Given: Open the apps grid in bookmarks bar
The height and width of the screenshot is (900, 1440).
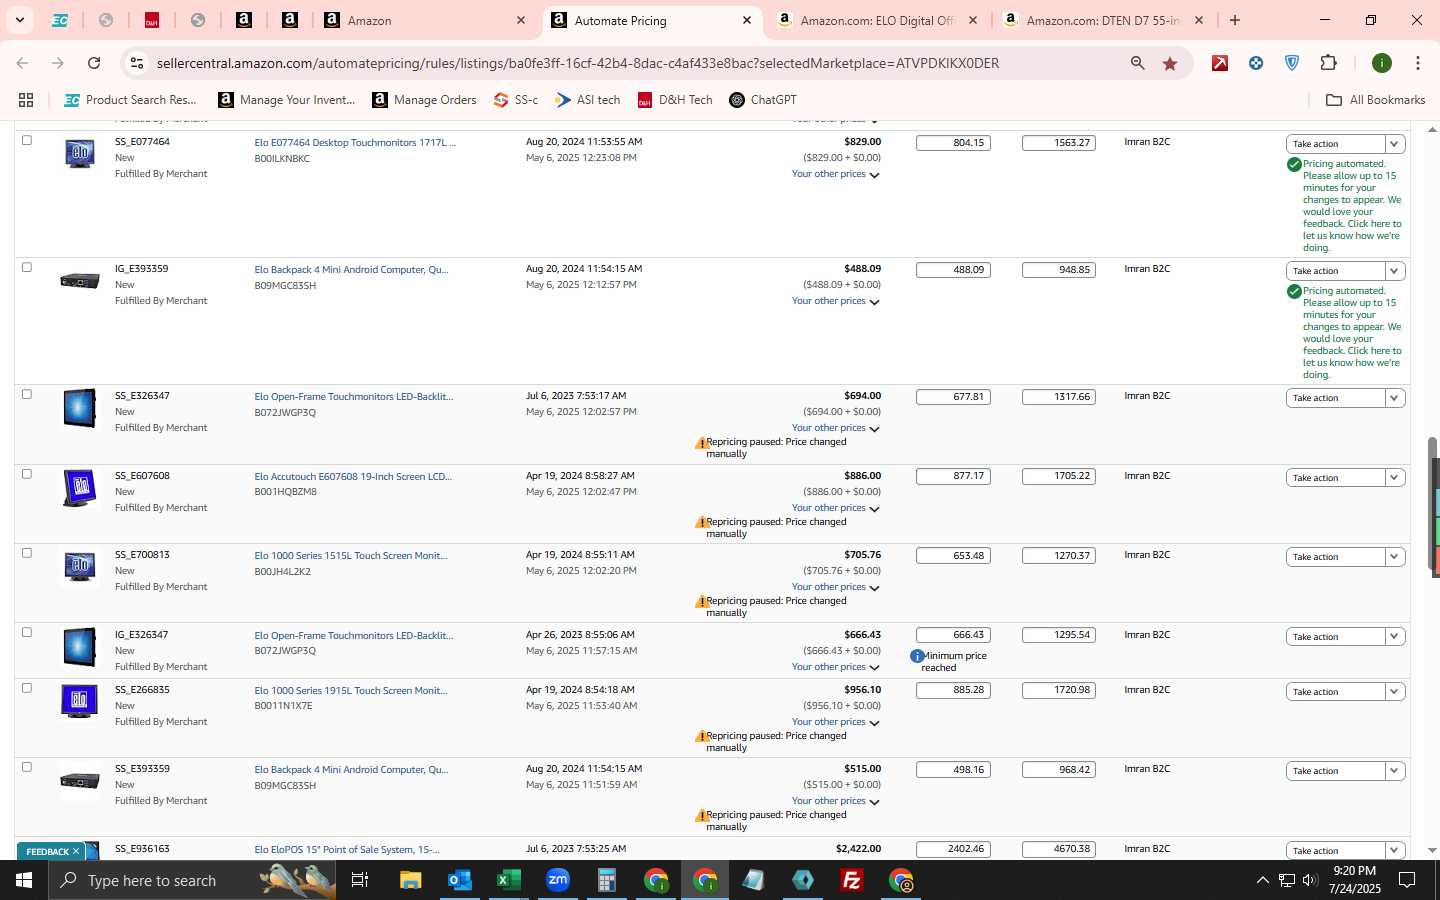Looking at the screenshot, I should [x=26, y=100].
